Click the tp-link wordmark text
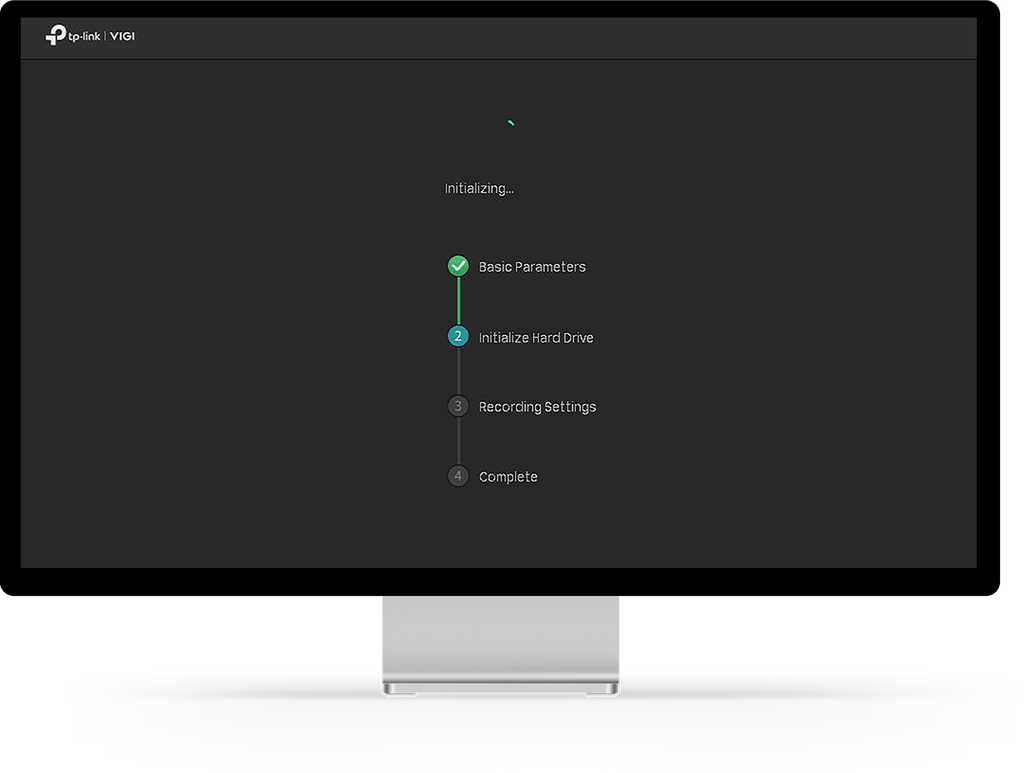Screen dimensions: 1024x773 tap(84, 37)
